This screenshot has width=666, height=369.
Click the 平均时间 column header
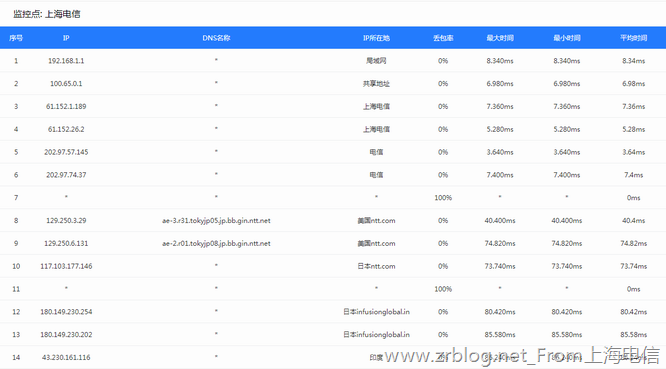point(633,38)
